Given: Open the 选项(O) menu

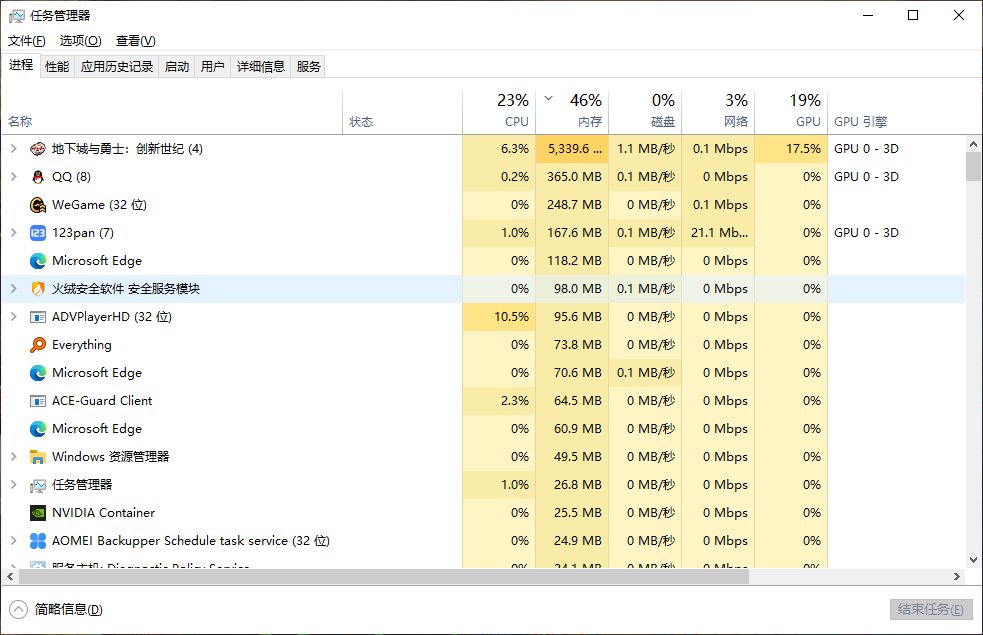Looking at the screenshot, I should pos(80,41).
